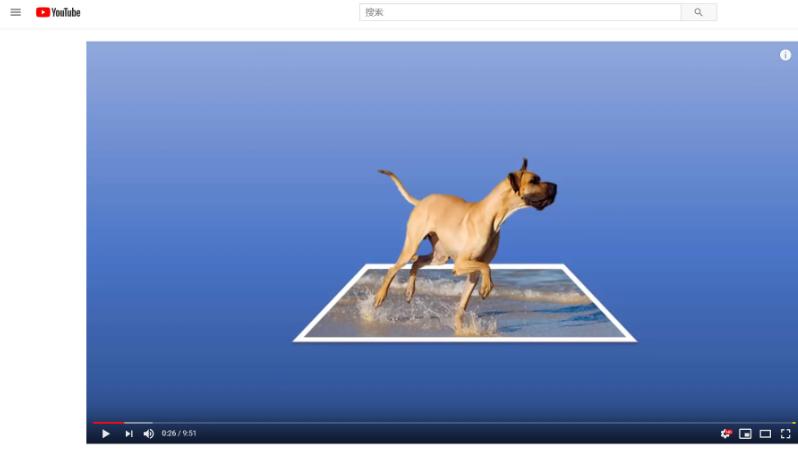Skip to the next video
798x449 pixels.
click(x=129, y=434)
